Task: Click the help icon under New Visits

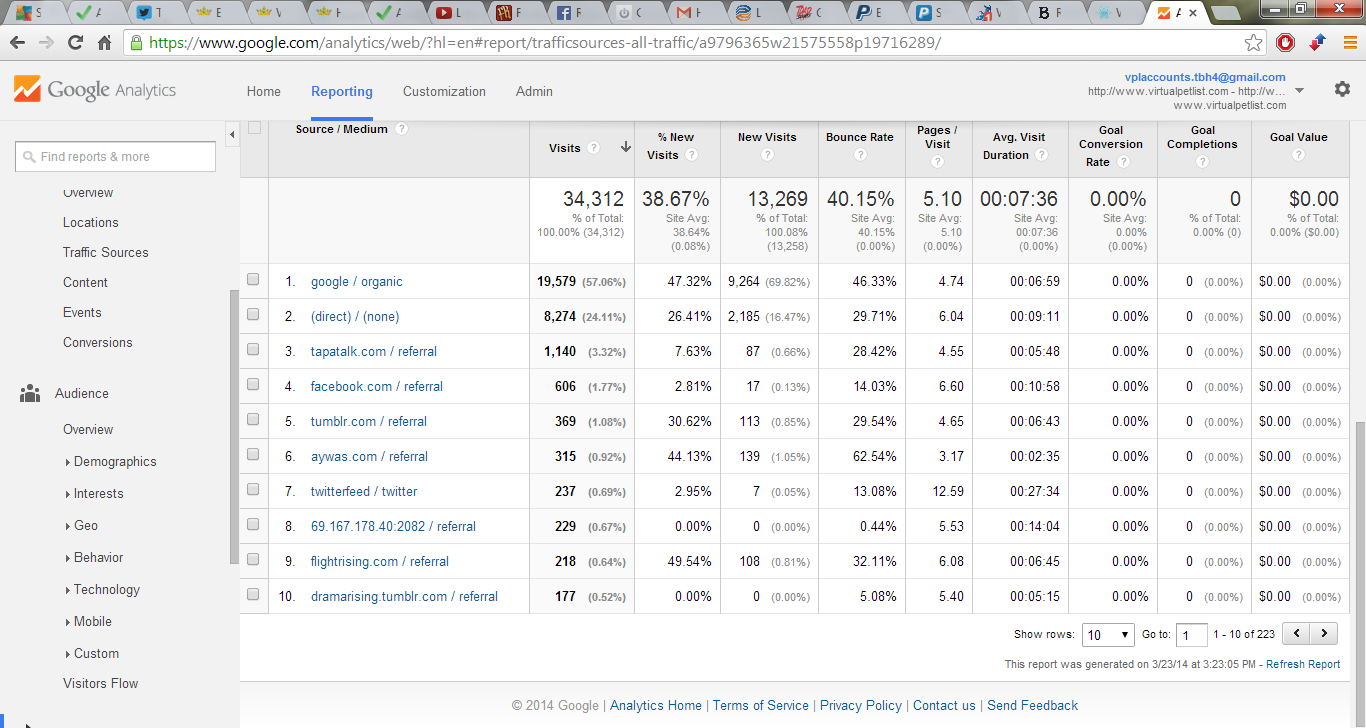Action: pyautogui.click(x=767, y=155)
